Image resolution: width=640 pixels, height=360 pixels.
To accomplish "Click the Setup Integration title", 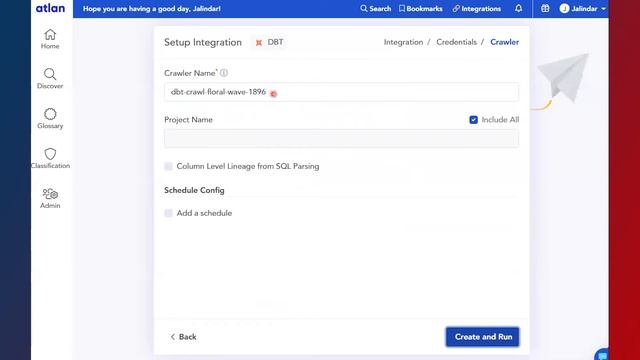I will (x=203, y=42).
